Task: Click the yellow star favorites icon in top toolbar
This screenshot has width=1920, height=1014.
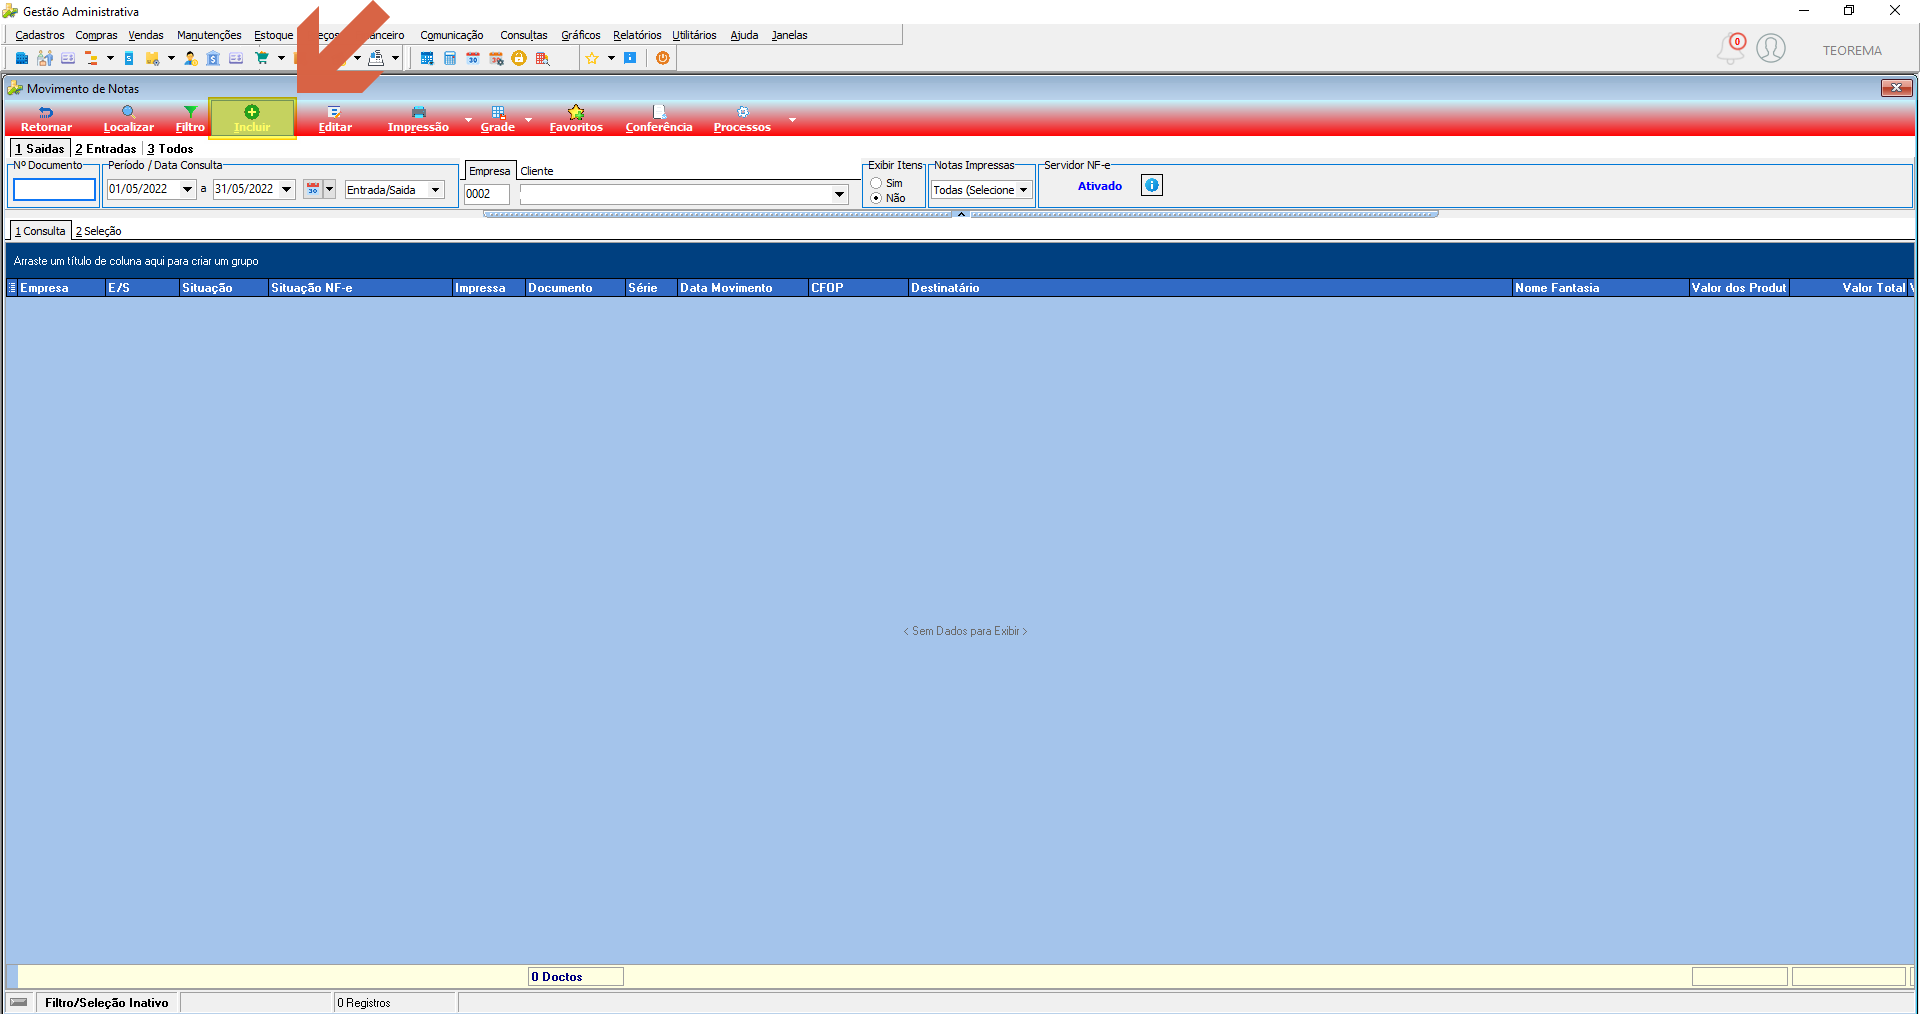Action: tap(592, 58)
